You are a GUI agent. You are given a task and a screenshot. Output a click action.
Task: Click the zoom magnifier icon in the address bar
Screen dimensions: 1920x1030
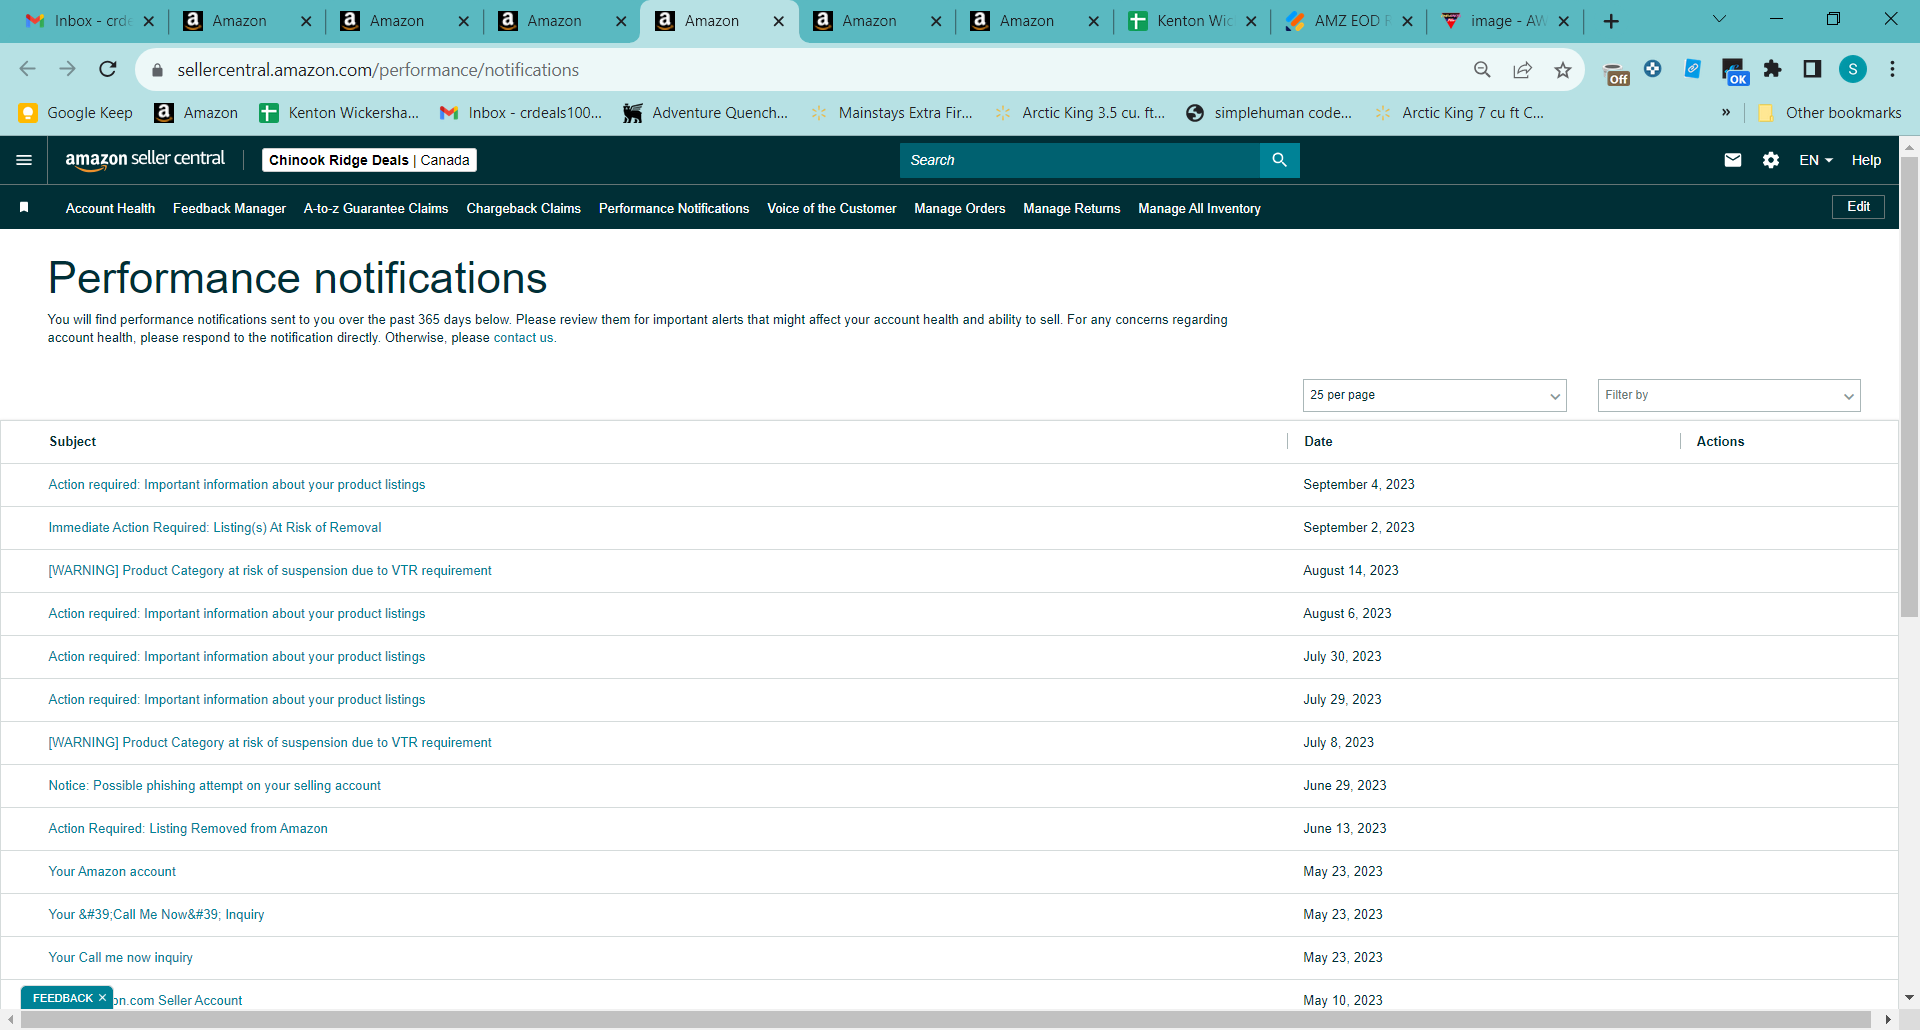1482,69
